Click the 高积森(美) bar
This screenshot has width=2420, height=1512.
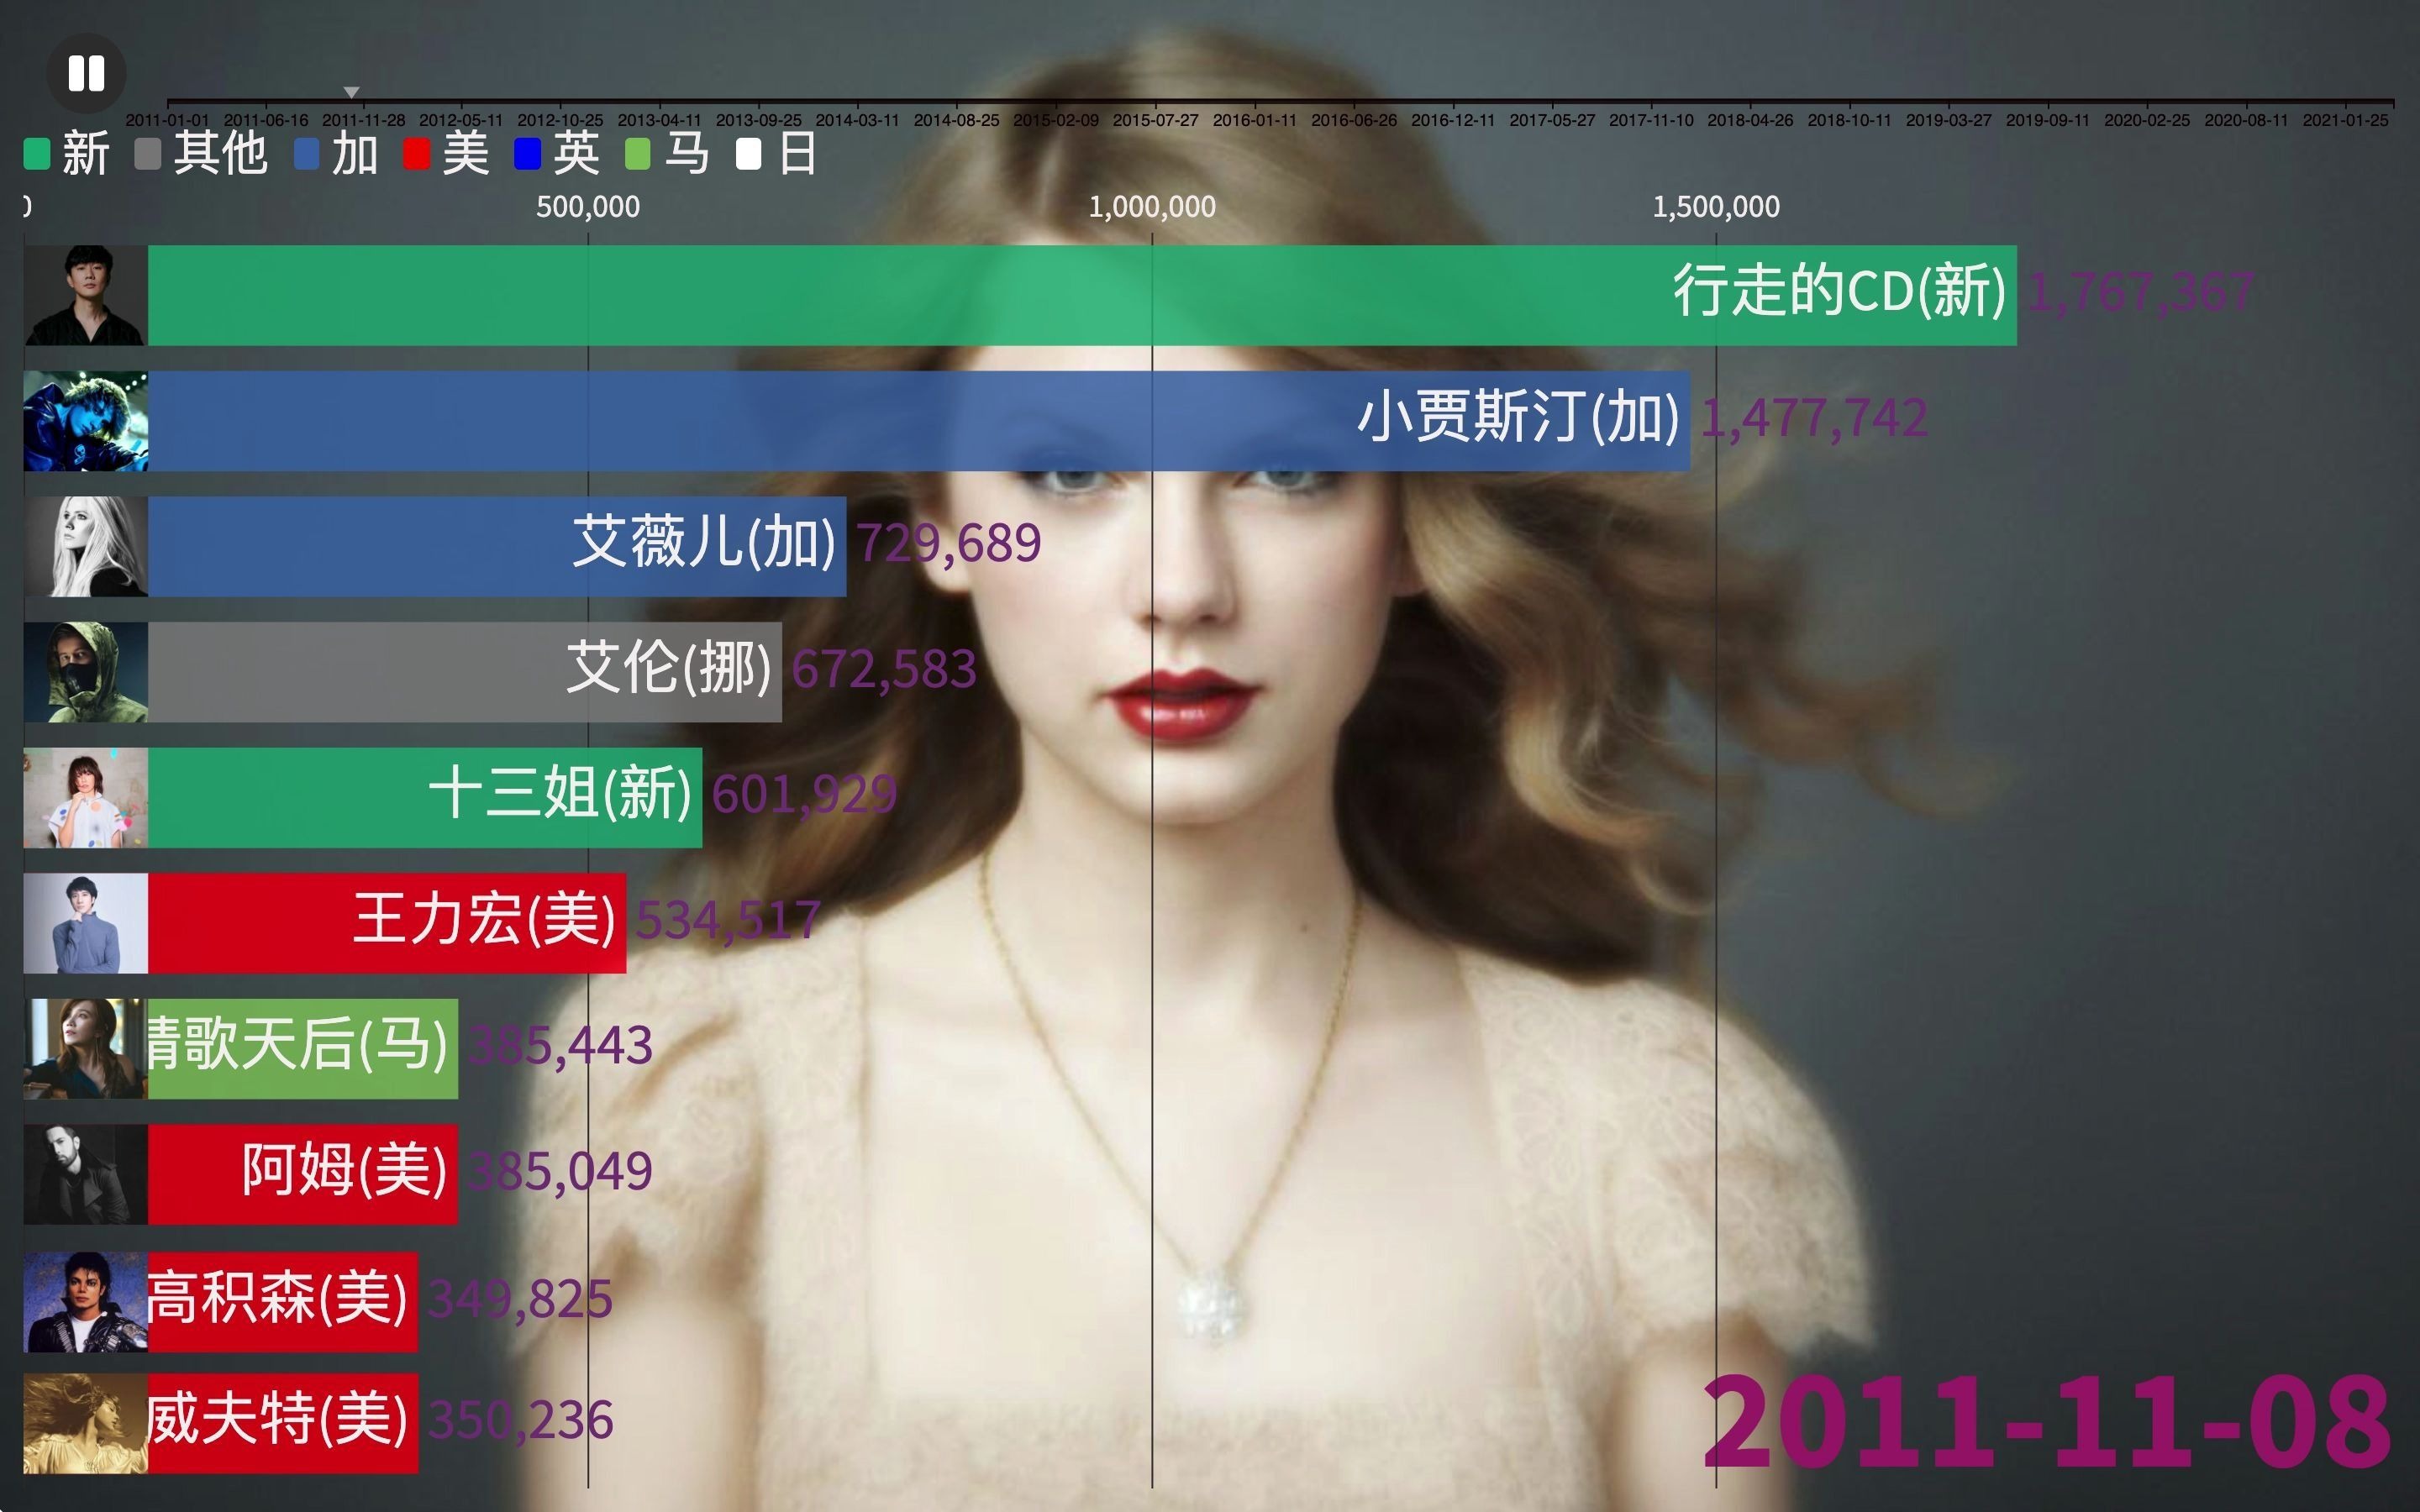coord(283,1302)
